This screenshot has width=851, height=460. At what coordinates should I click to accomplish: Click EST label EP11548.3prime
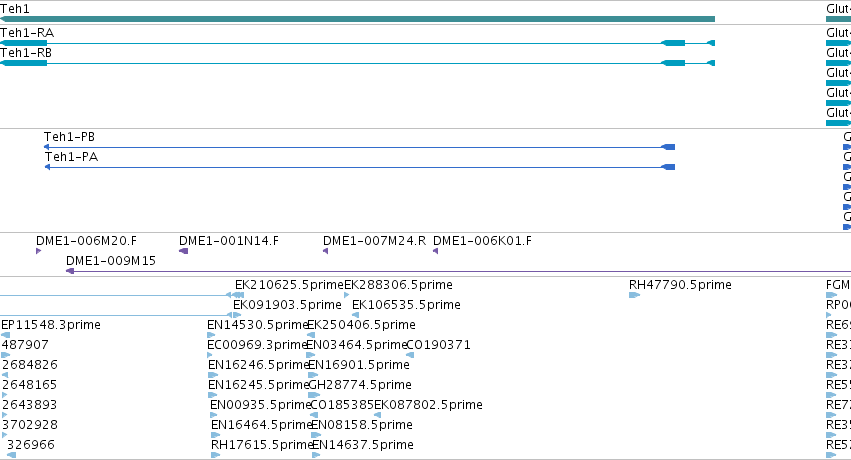pos(51,325)
